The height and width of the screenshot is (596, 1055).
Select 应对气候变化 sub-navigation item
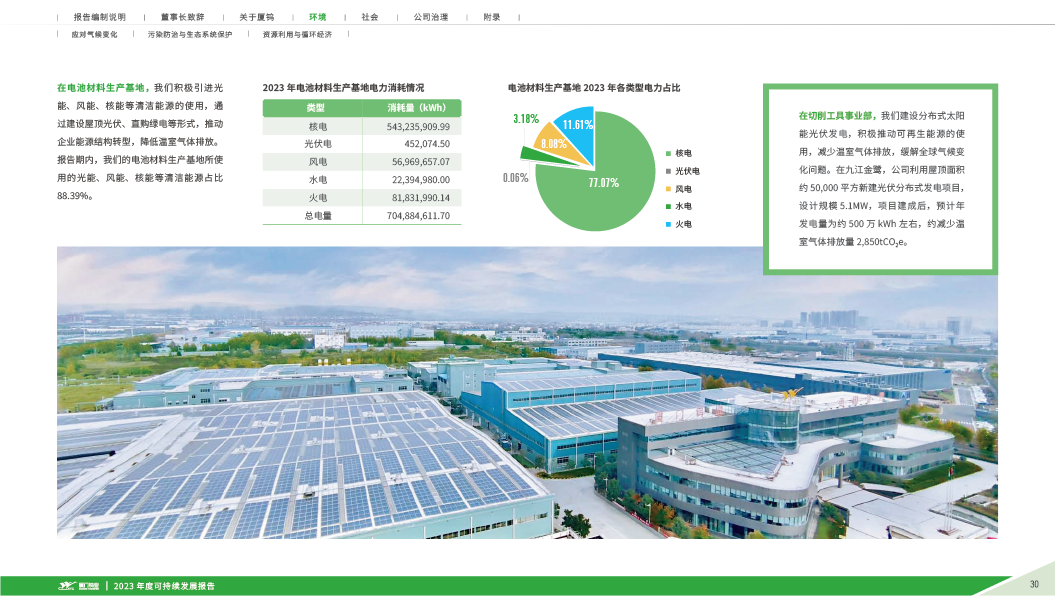pyautogui.click(x=95, y=34)
